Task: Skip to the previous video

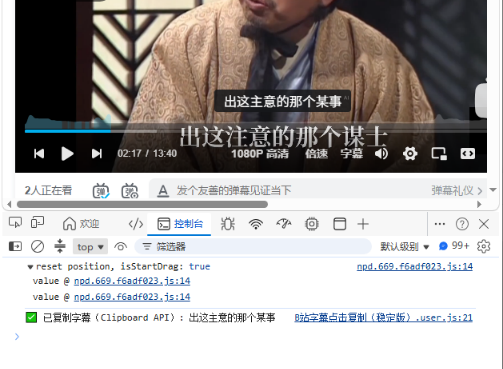Action: click(x=39, y=154)
